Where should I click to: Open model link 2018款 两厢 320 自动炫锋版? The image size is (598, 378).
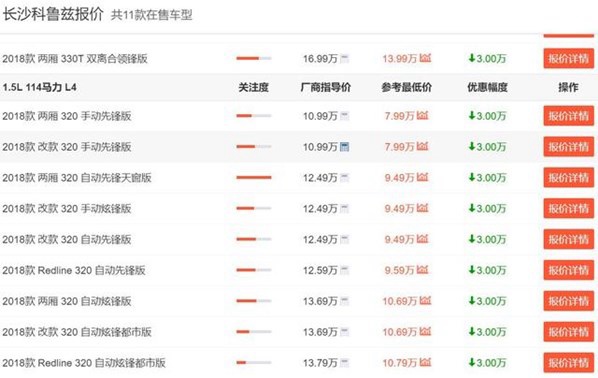point(67,301)
